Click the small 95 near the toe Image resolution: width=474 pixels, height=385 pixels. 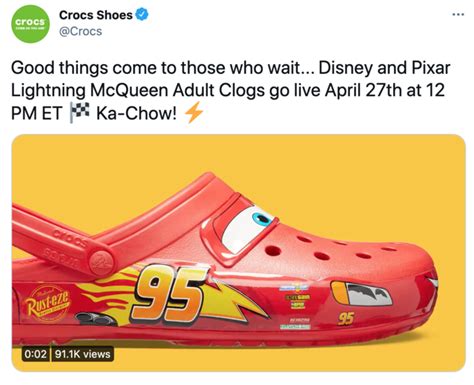[x=346, y=318]
